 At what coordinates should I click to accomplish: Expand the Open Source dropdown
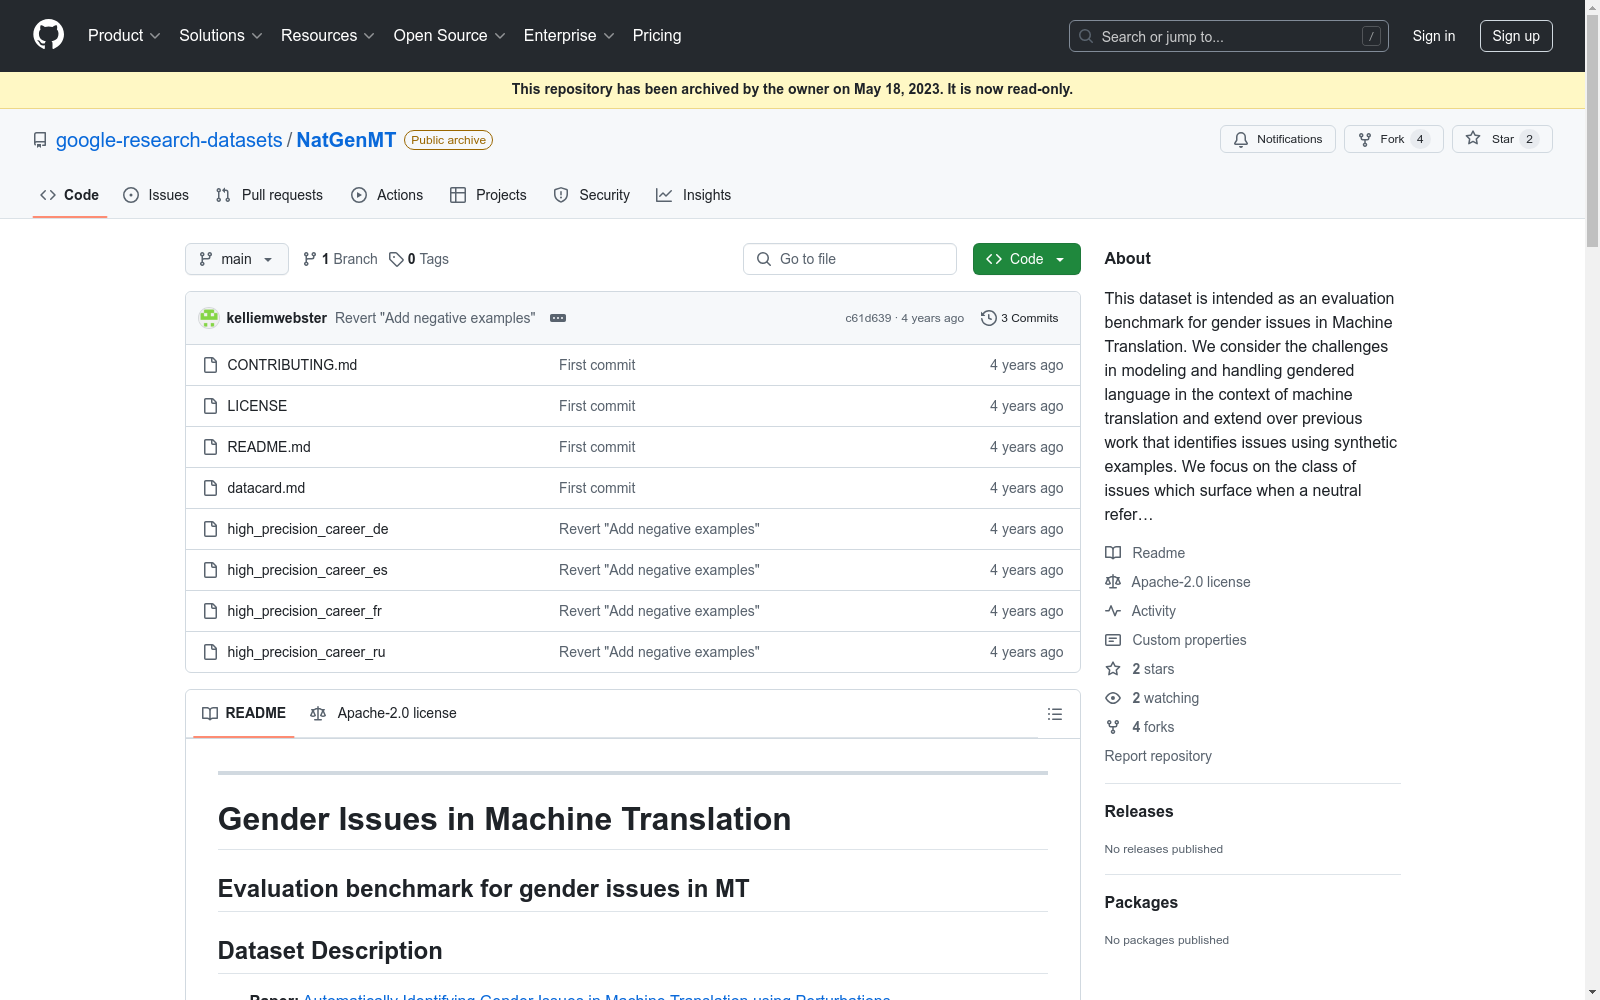point(450,36)
